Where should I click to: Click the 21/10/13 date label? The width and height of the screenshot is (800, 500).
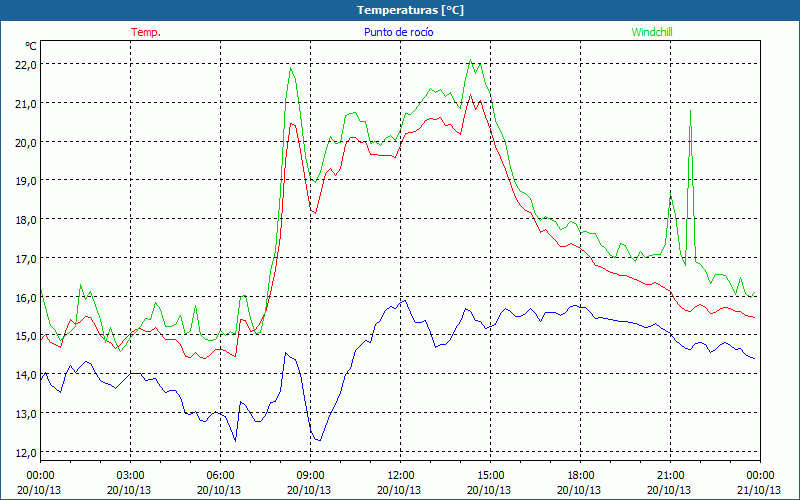(760, 490)
